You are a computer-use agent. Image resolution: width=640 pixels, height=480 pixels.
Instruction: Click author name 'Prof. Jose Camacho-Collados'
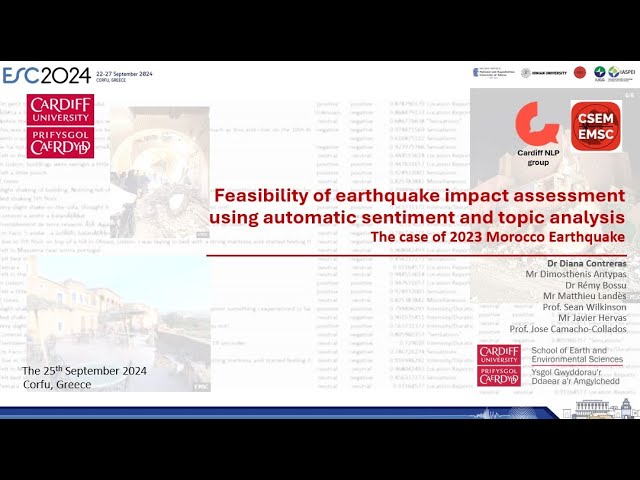568,329
